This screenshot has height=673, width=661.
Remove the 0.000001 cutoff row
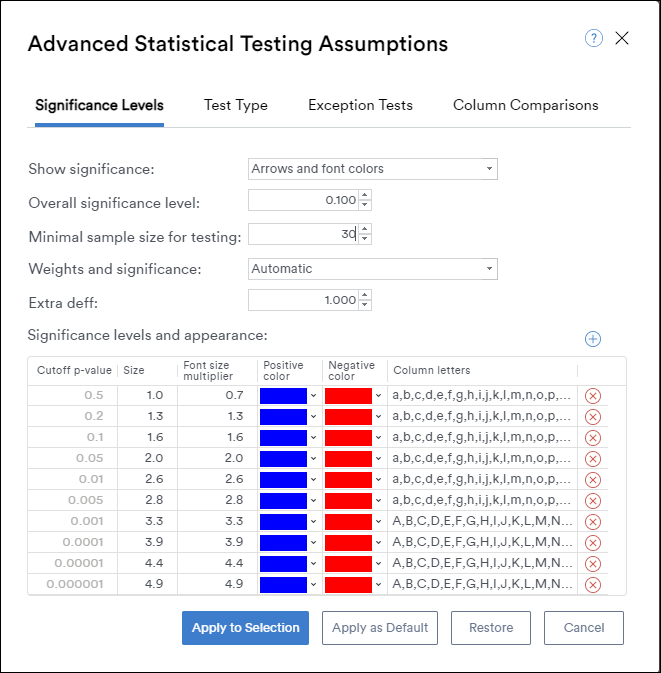[593, 585]
